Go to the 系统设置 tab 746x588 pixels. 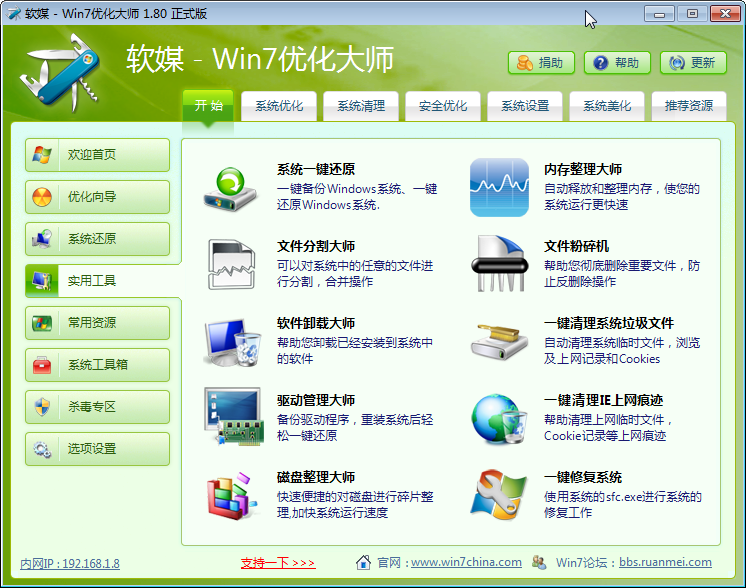(525, 106)
